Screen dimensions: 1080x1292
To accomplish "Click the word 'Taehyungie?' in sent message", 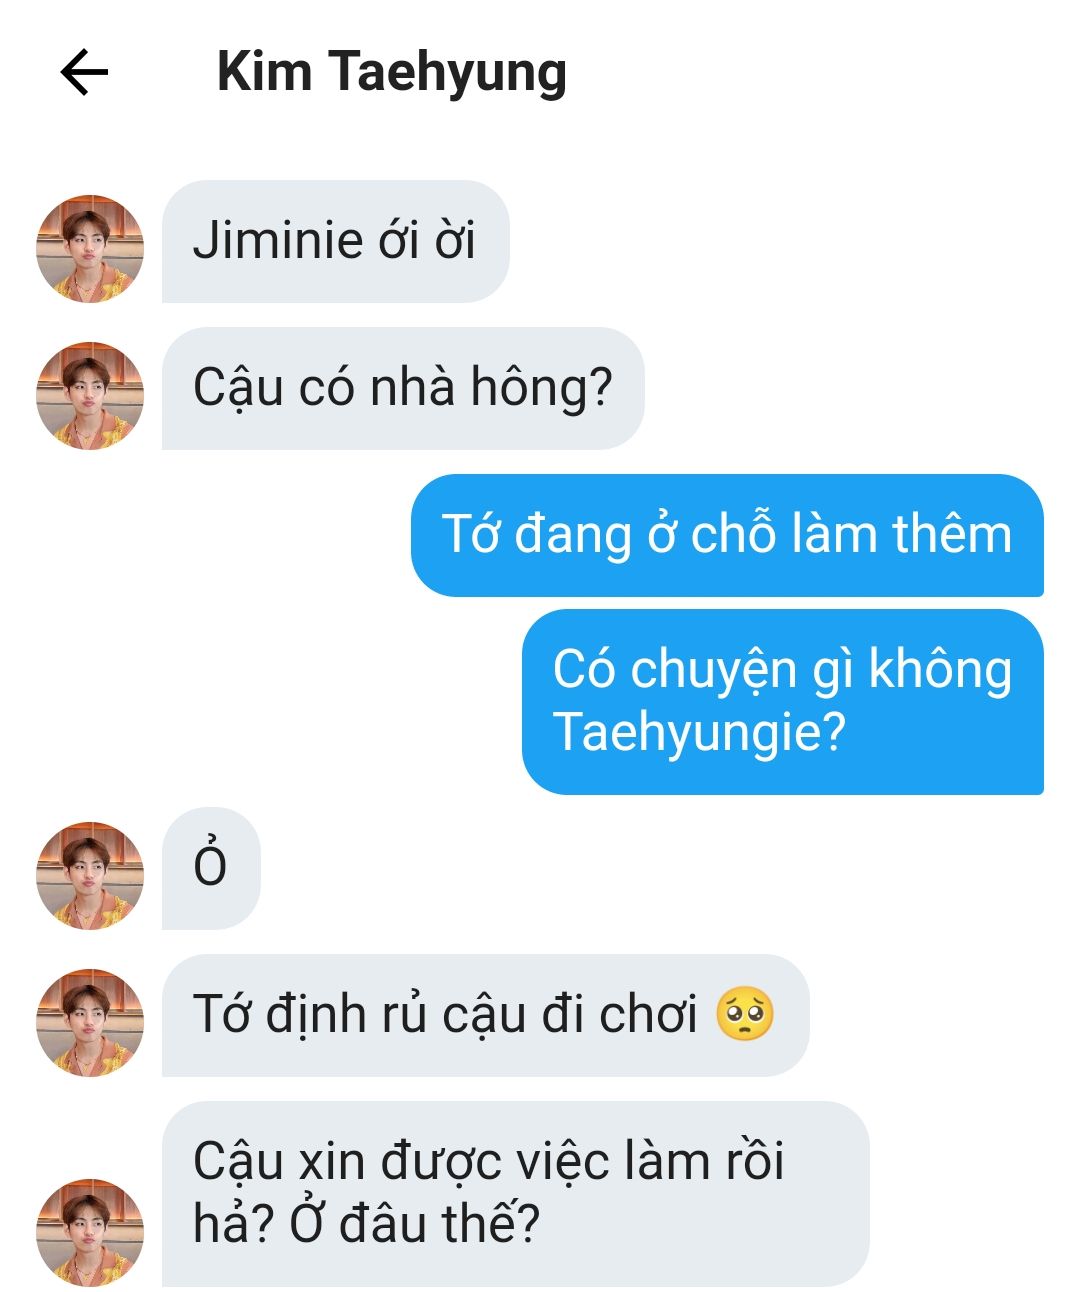I will tap(699, 733).
